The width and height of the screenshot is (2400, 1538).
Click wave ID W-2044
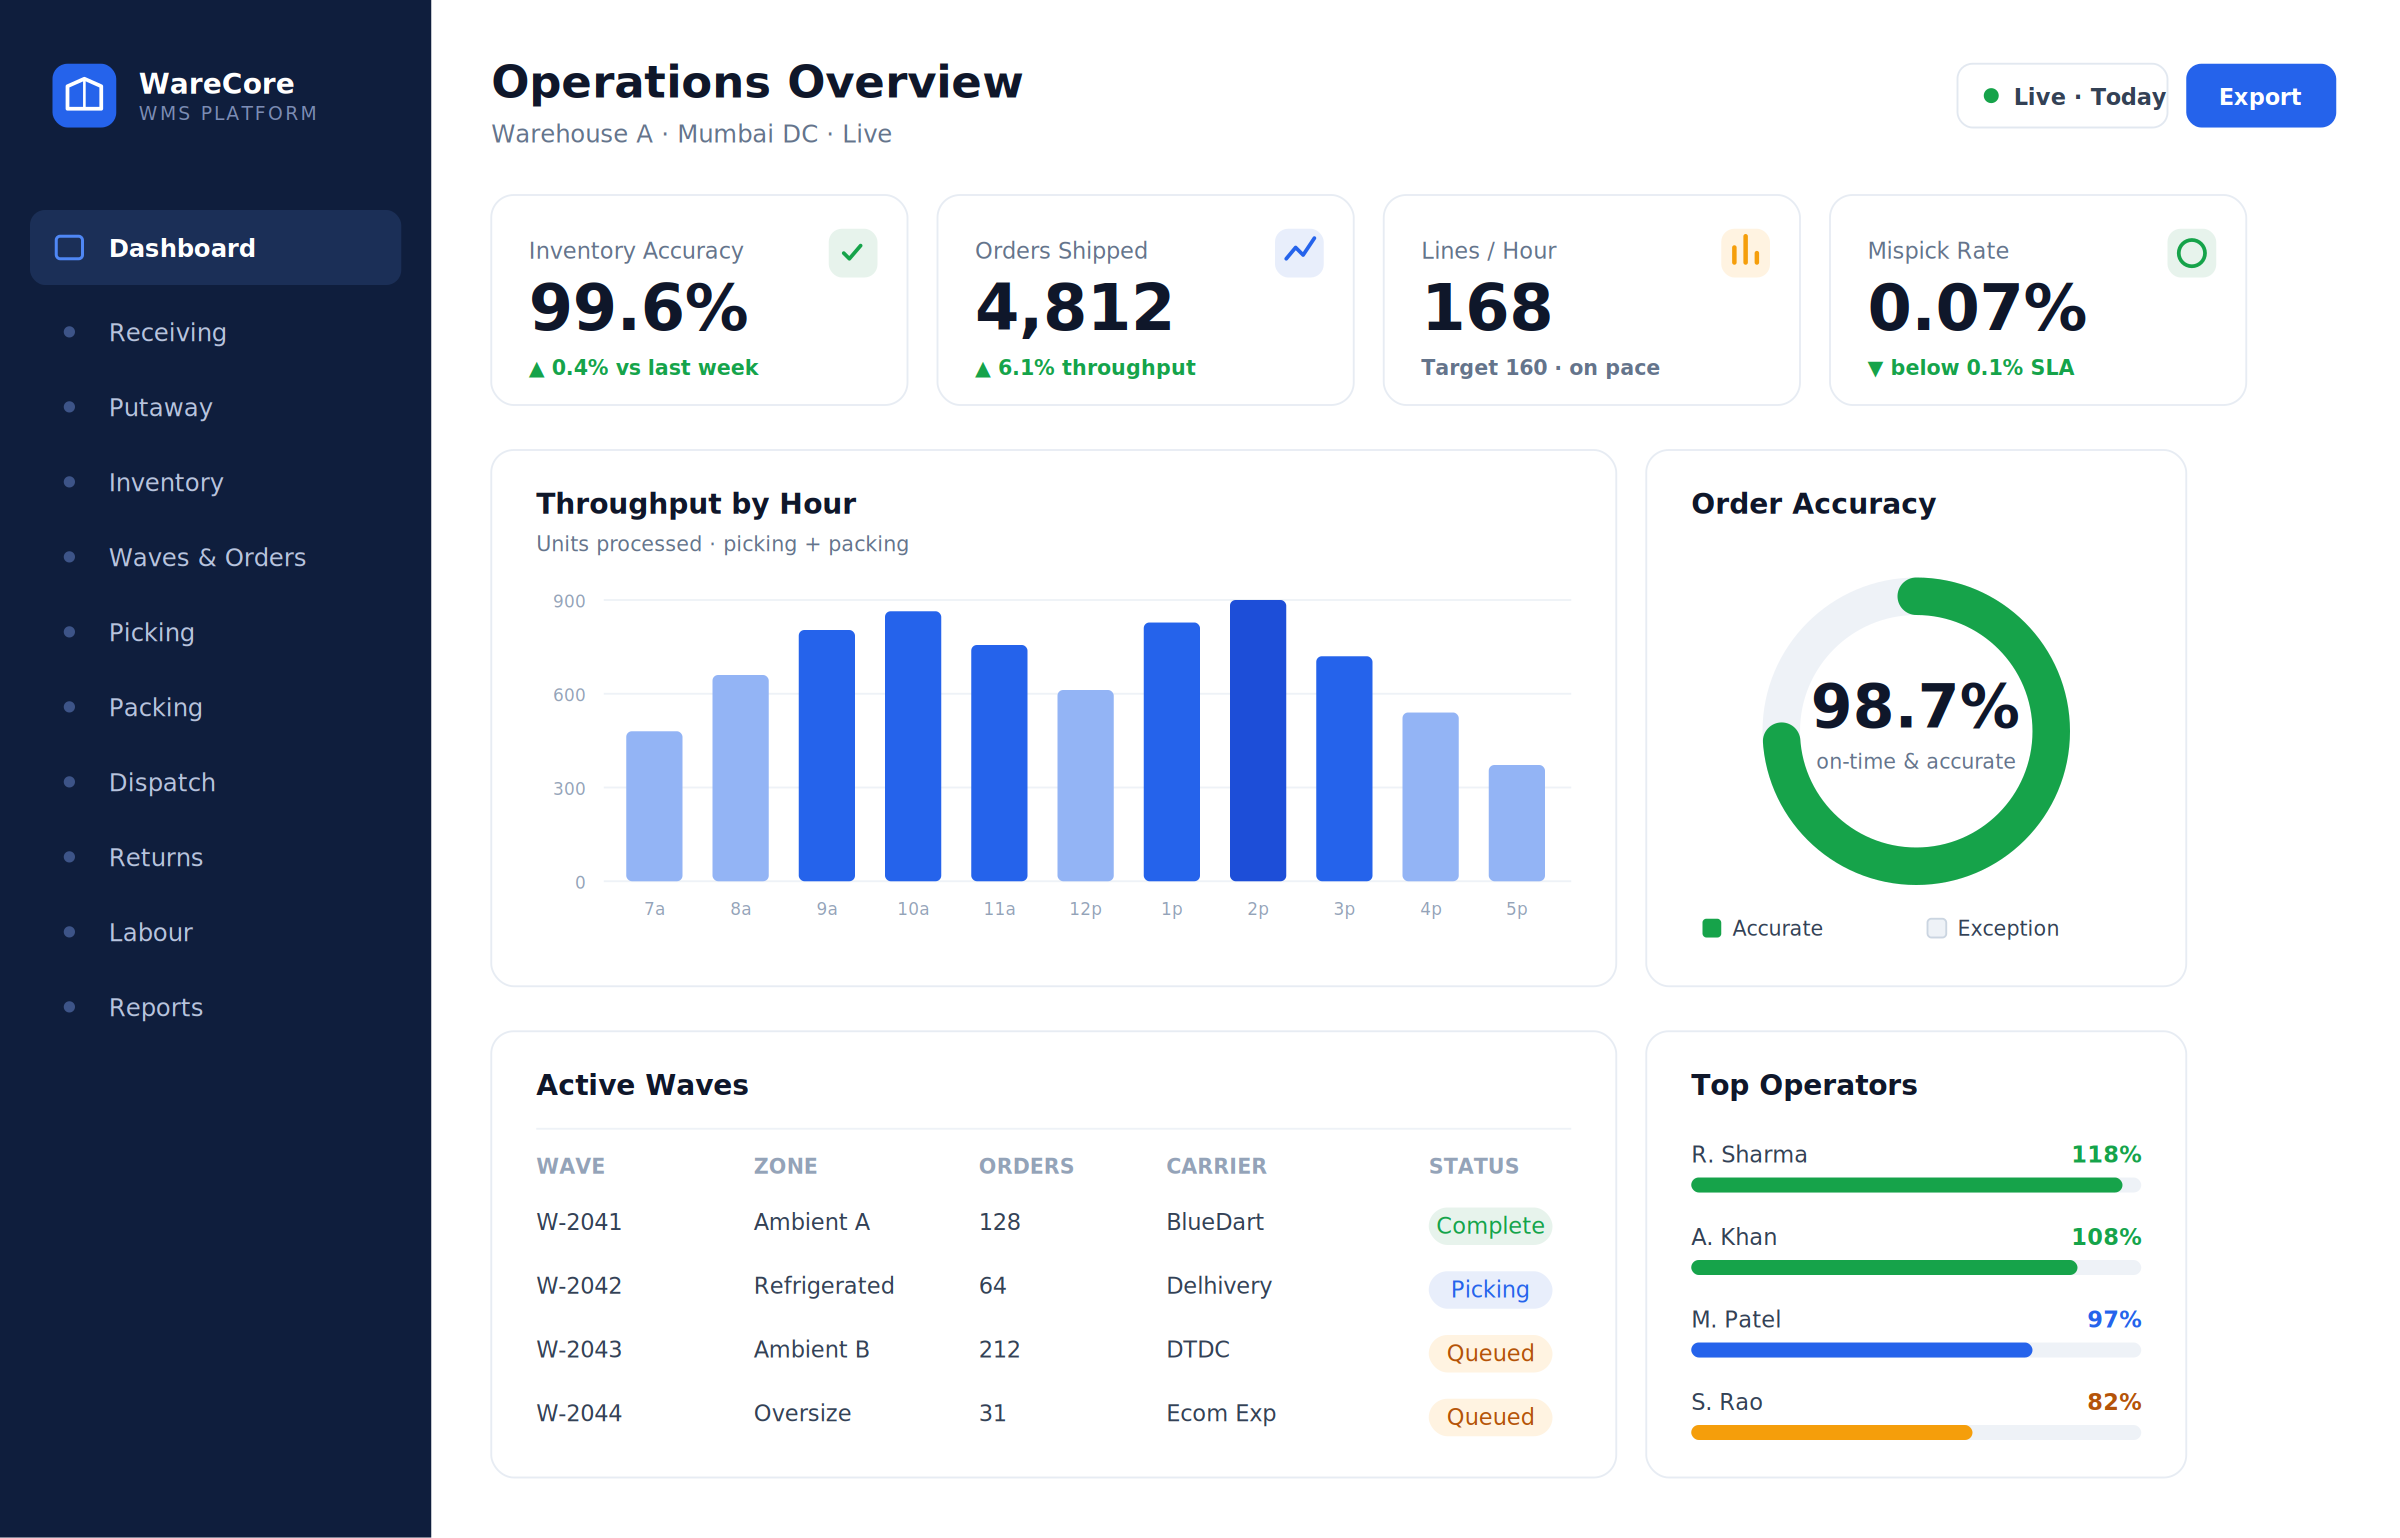tap(579, 1414)
